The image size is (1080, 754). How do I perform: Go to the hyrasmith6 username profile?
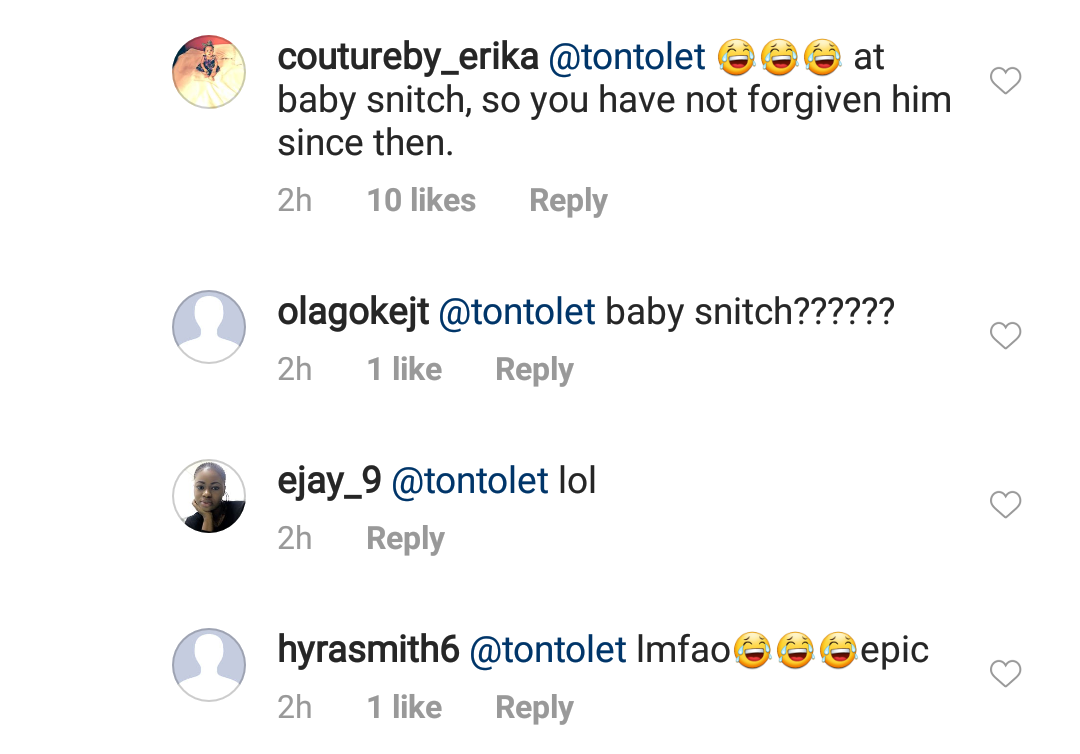368,651
